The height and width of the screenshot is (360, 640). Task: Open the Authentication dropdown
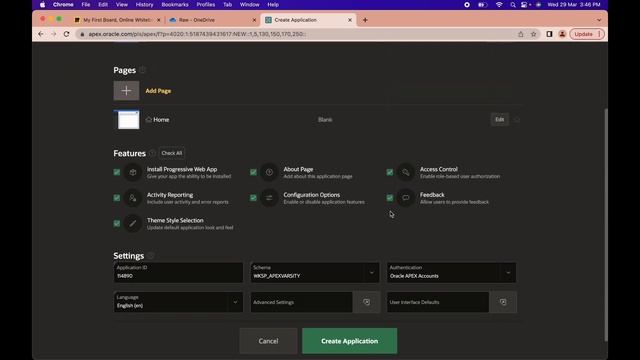click(x=451, y=272)
